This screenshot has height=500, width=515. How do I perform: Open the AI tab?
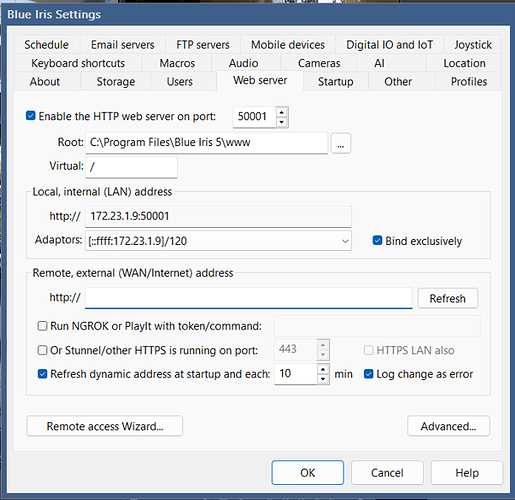[x=379, y=63]
